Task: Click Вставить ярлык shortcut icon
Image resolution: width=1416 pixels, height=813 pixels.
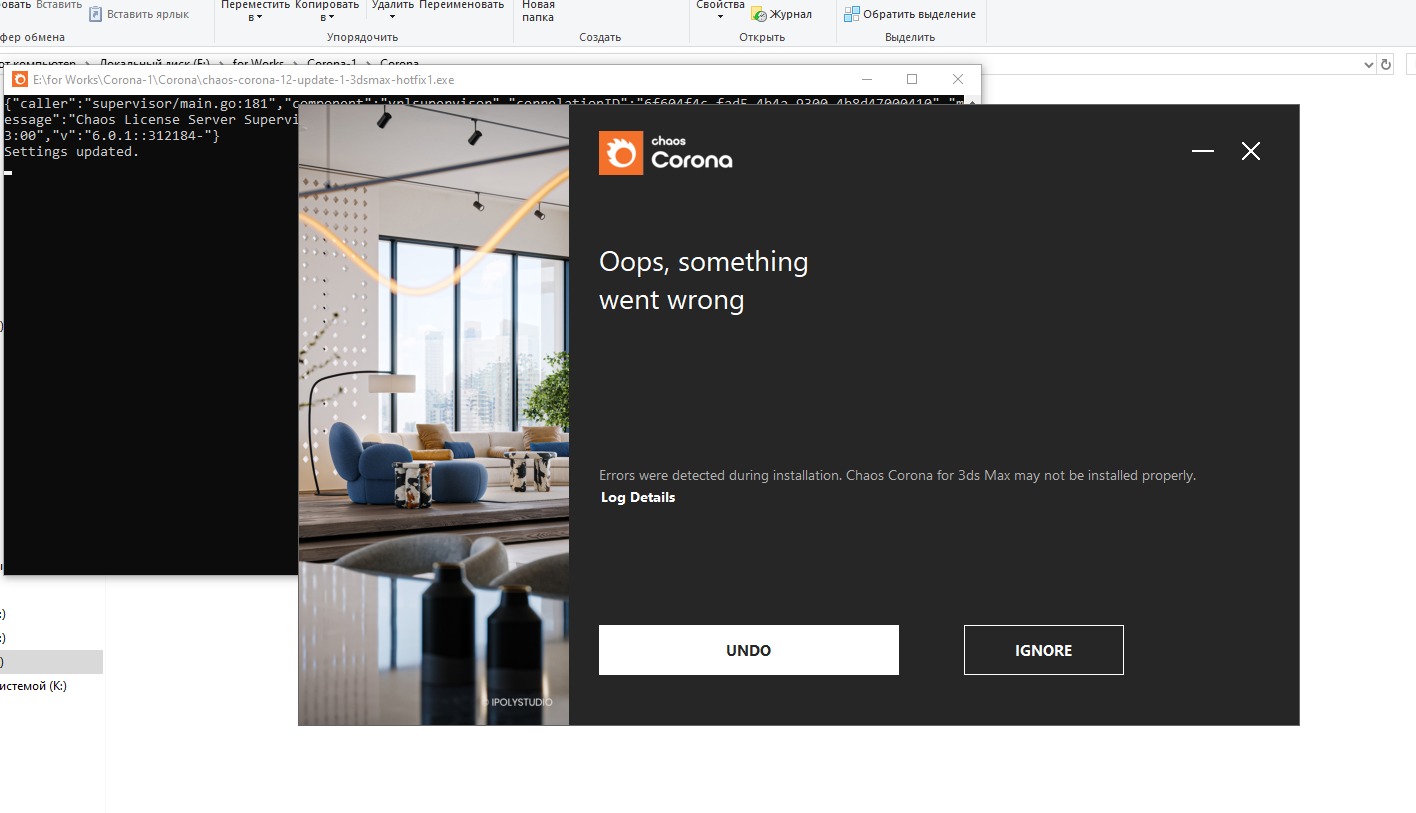Action: pos(95,14)
